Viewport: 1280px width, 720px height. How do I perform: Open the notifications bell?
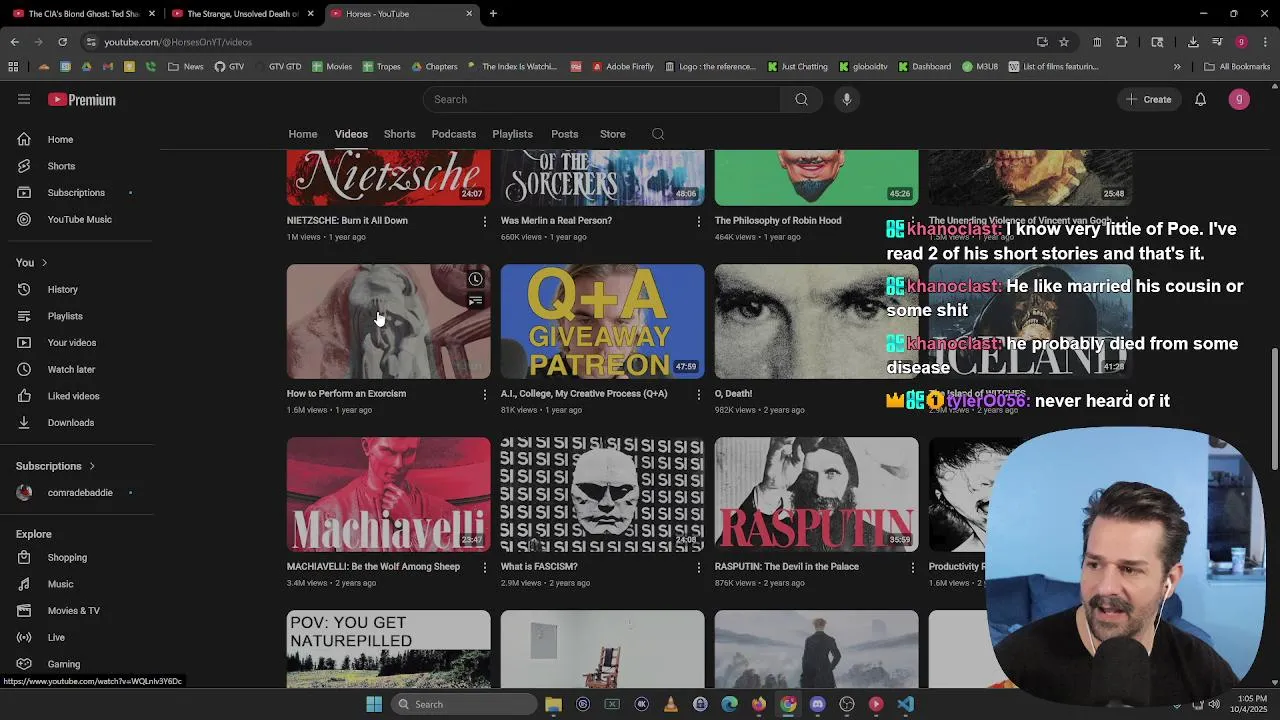tap(1200, 99)
